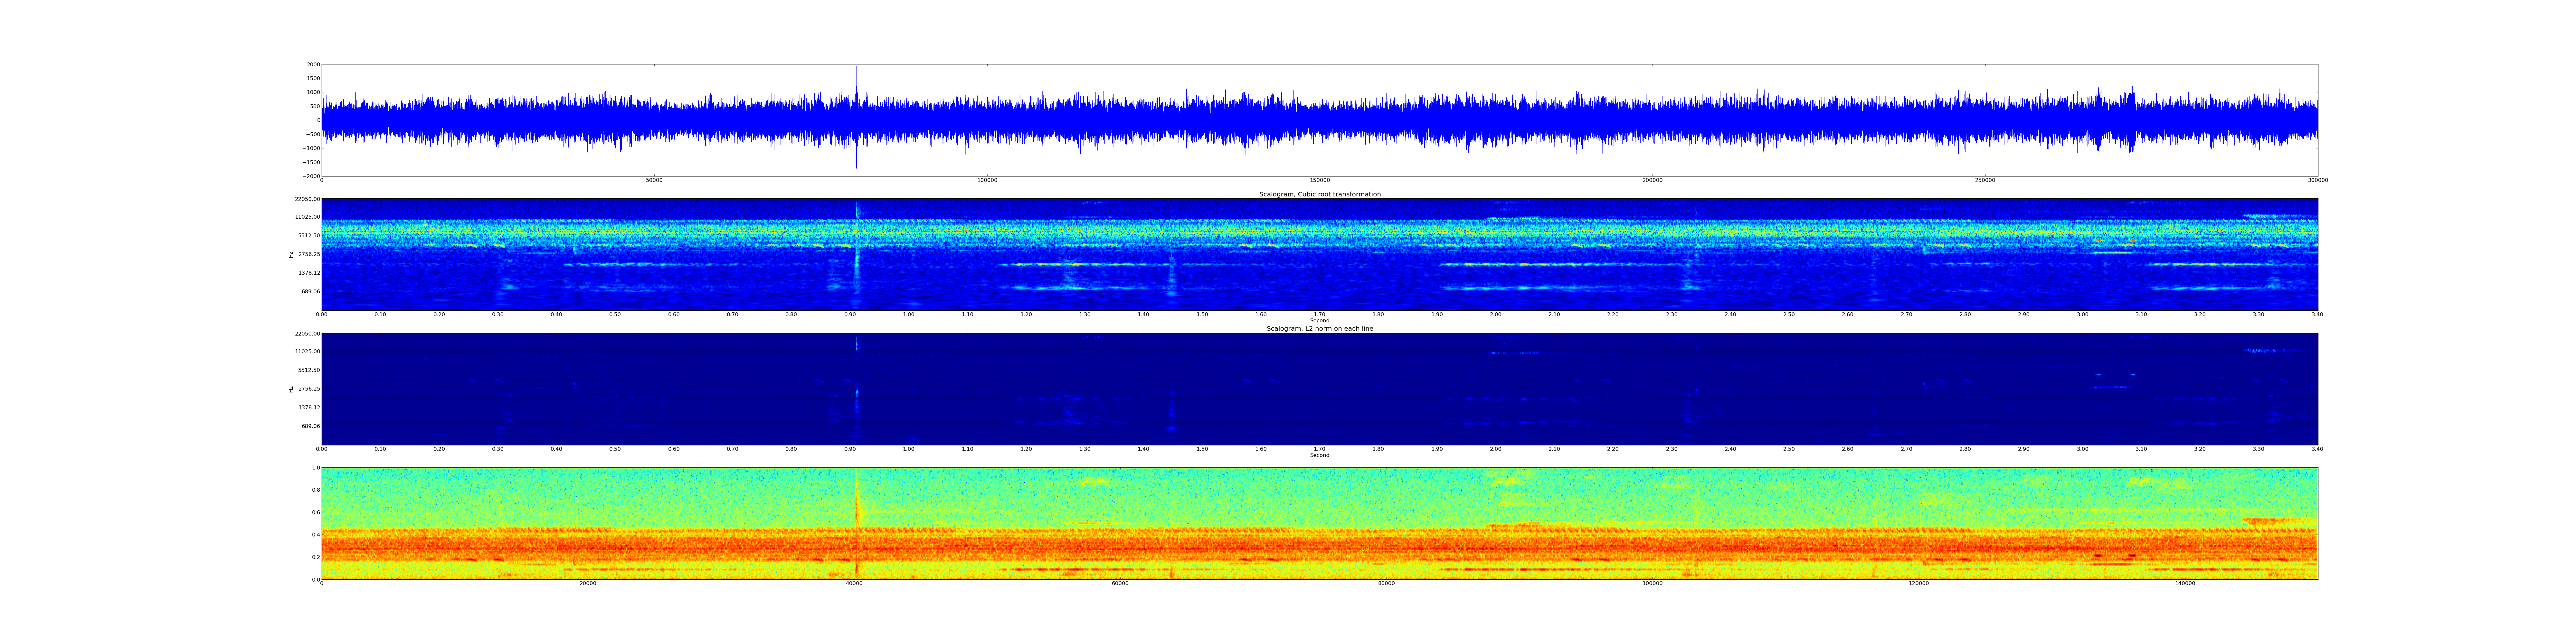Click the 3.40 second tick under the L2 norm scalogram
The width and height of the screenshot is (2576, 644).
(2317, 449)
